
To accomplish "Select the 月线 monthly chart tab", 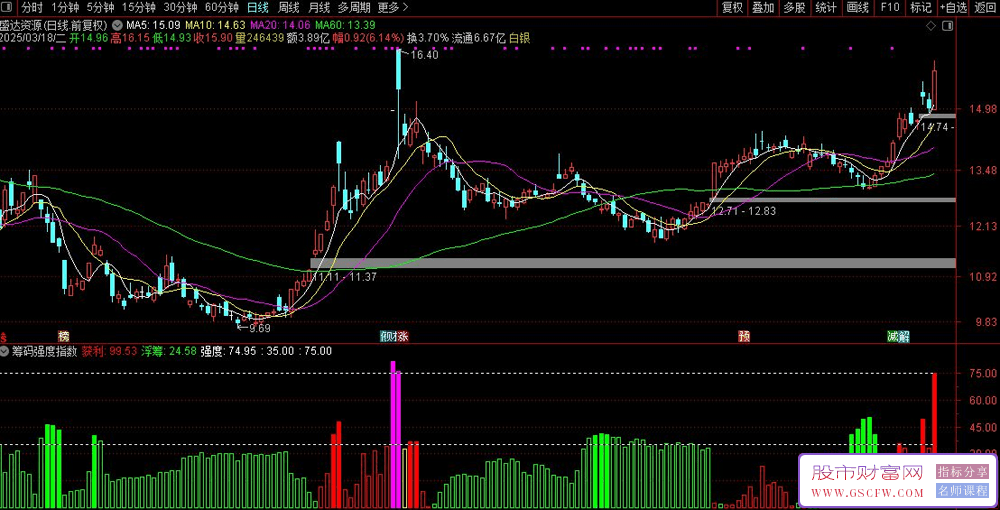I will 319,8.
